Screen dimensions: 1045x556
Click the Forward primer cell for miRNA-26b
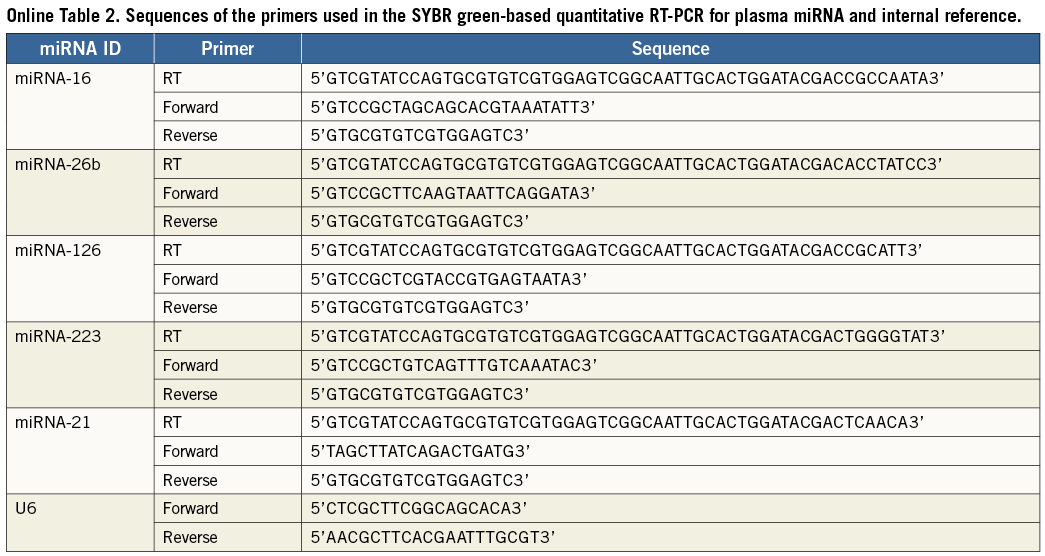coord(190,193)
